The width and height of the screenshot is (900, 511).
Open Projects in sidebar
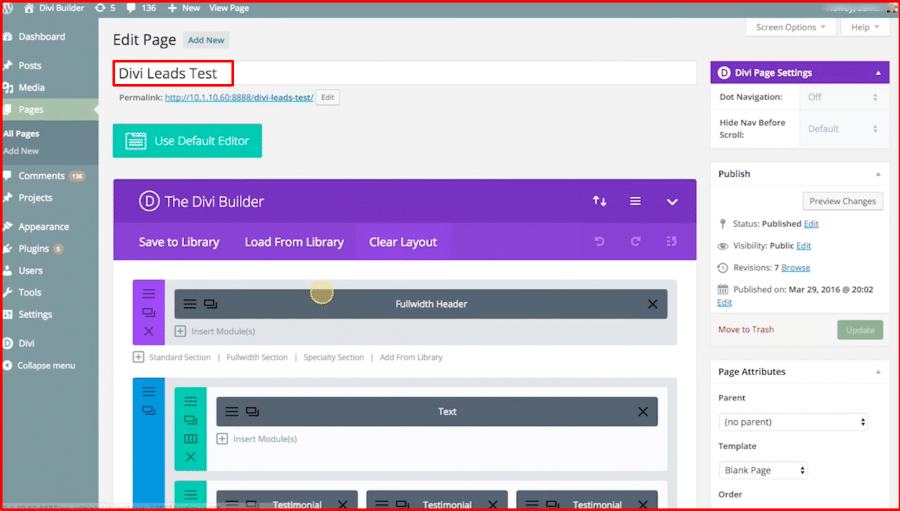(x=35, y=198)
